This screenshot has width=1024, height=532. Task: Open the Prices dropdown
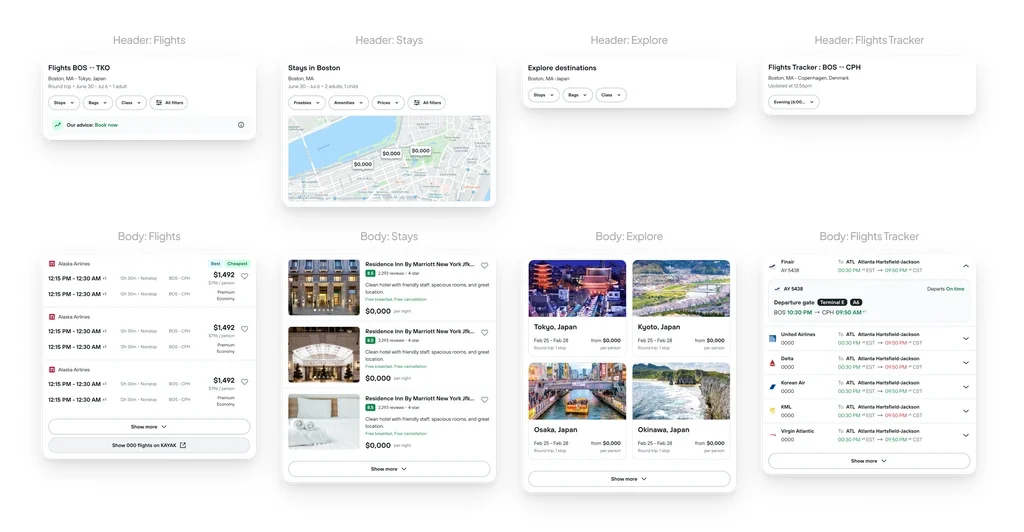tap(388, 102)
